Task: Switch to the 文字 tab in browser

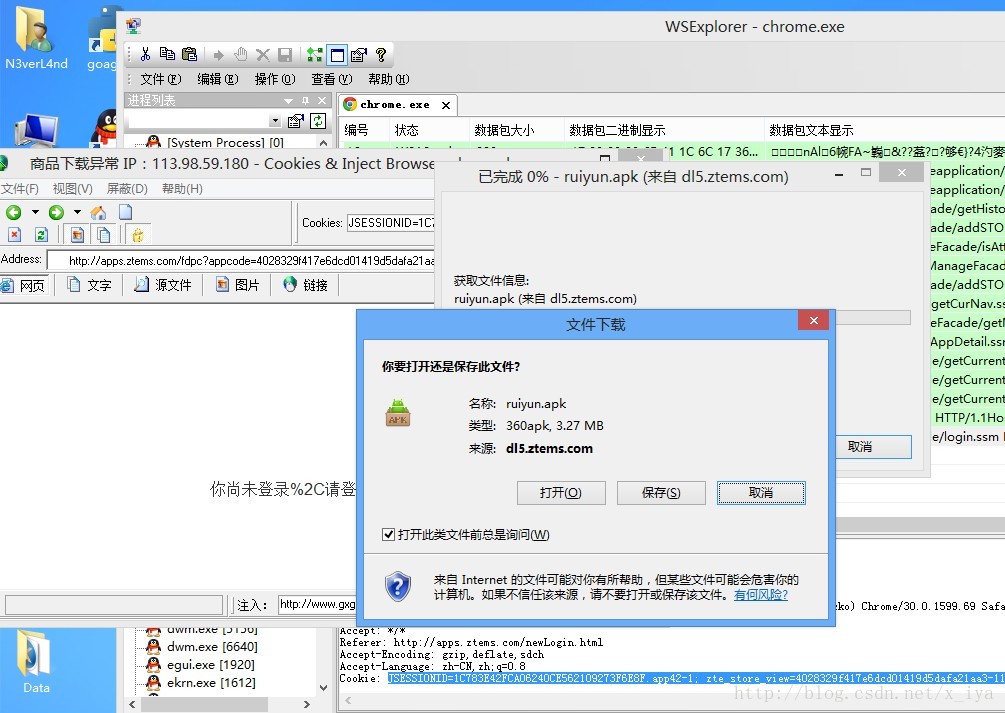Action: [x=90, y=285]
